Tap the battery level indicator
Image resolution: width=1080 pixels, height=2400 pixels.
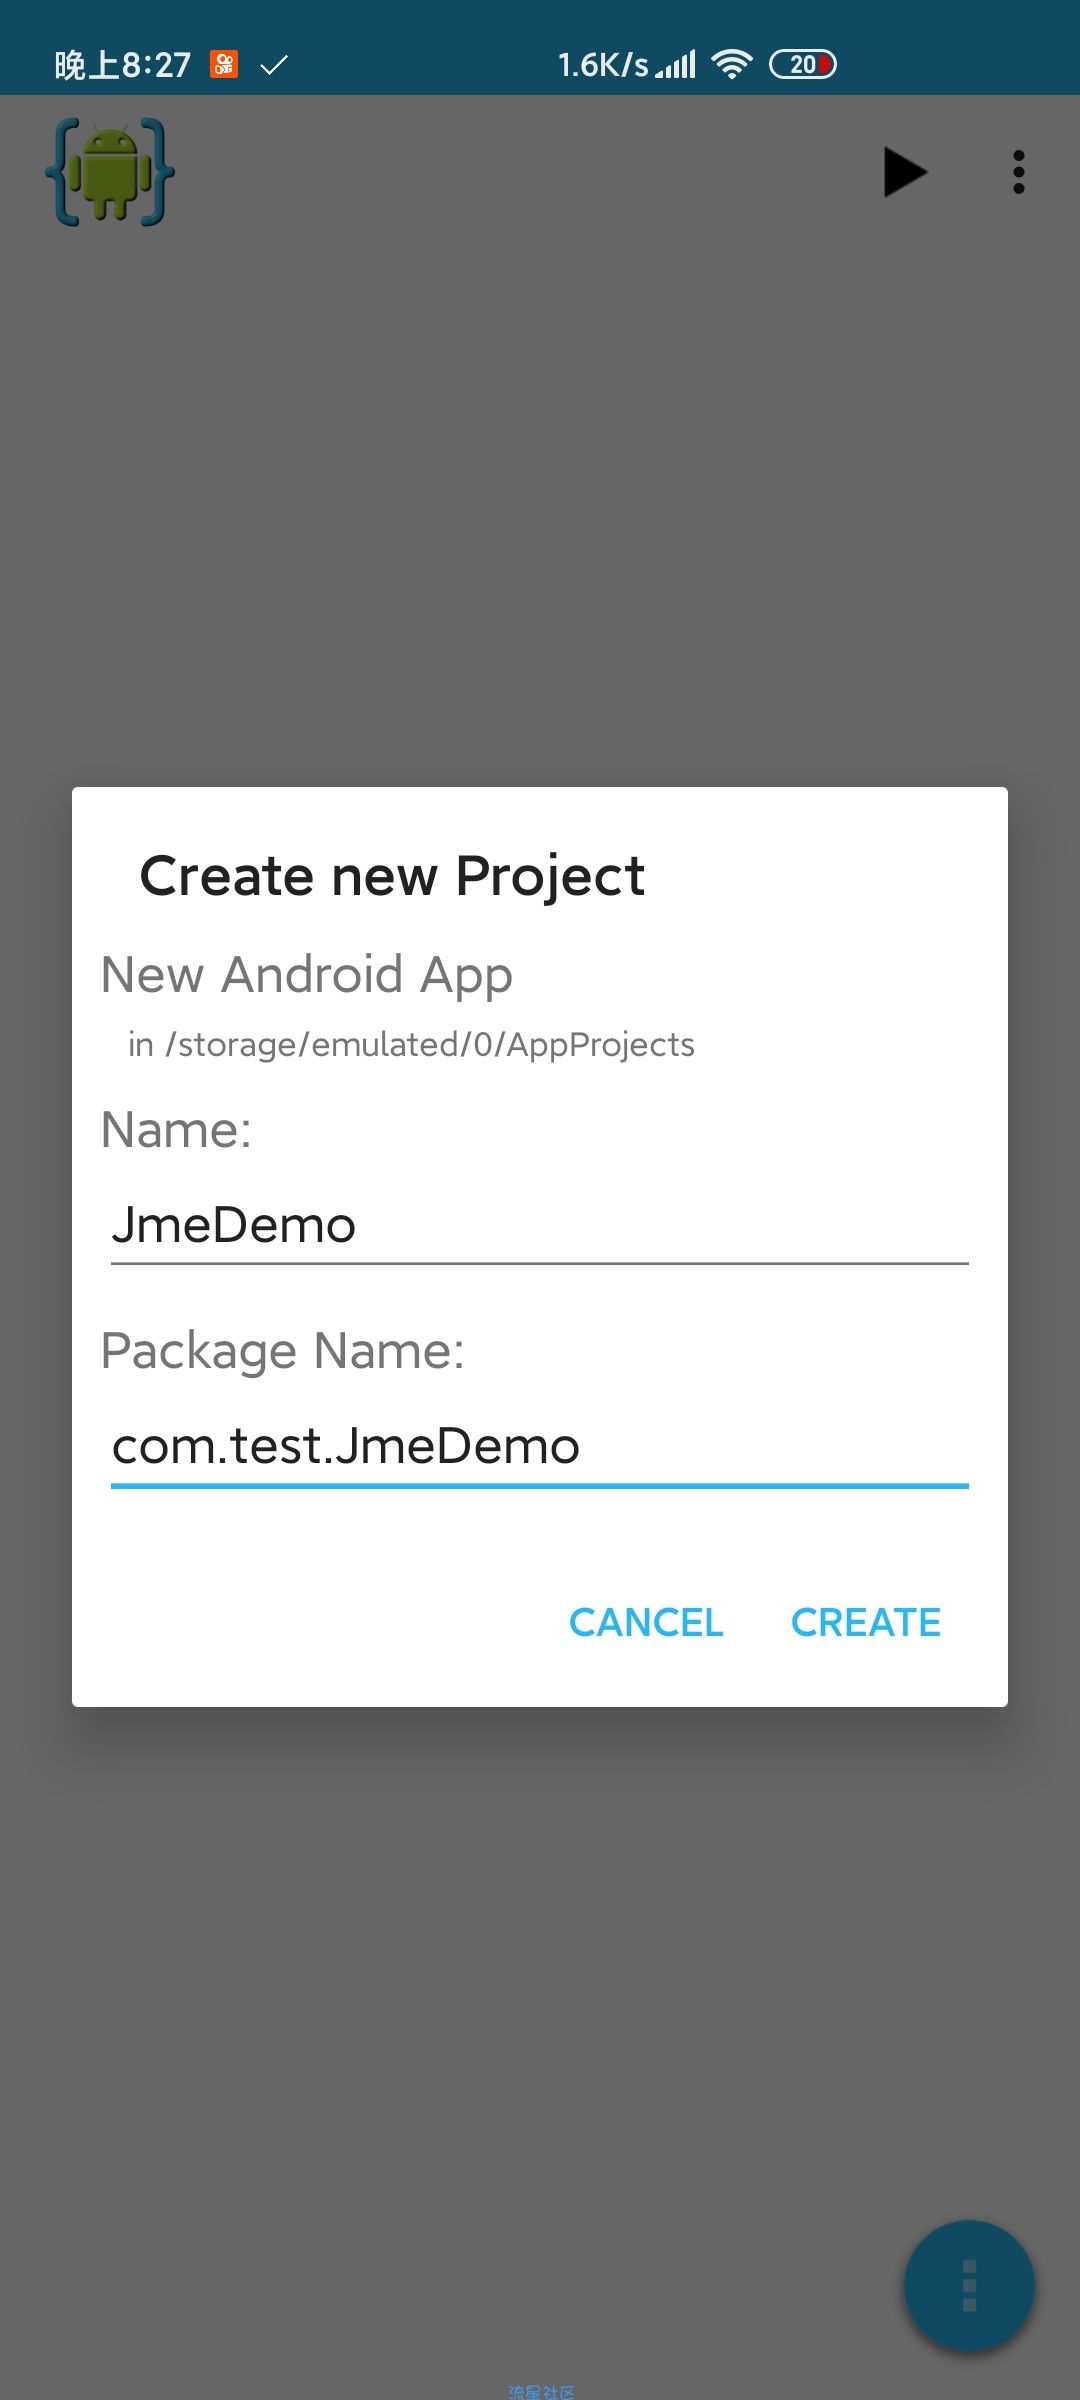point(803,65)
